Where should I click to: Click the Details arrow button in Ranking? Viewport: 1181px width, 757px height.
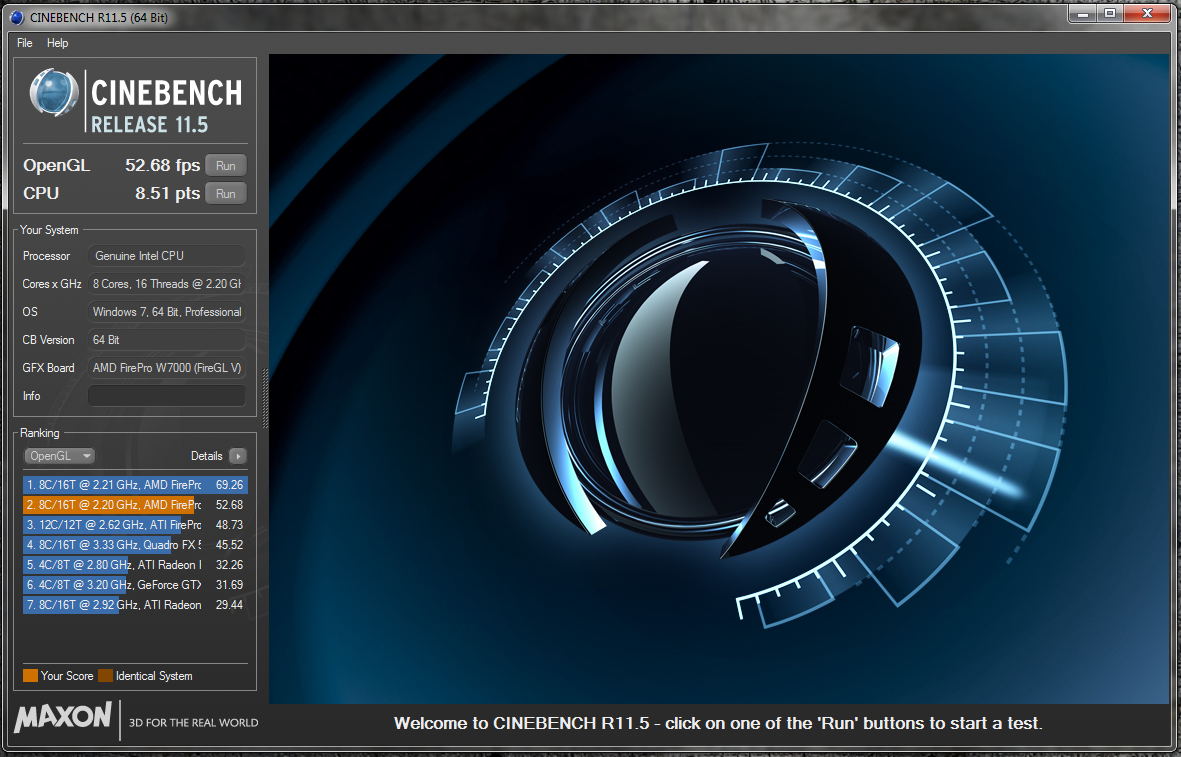[x=238, y=456]
